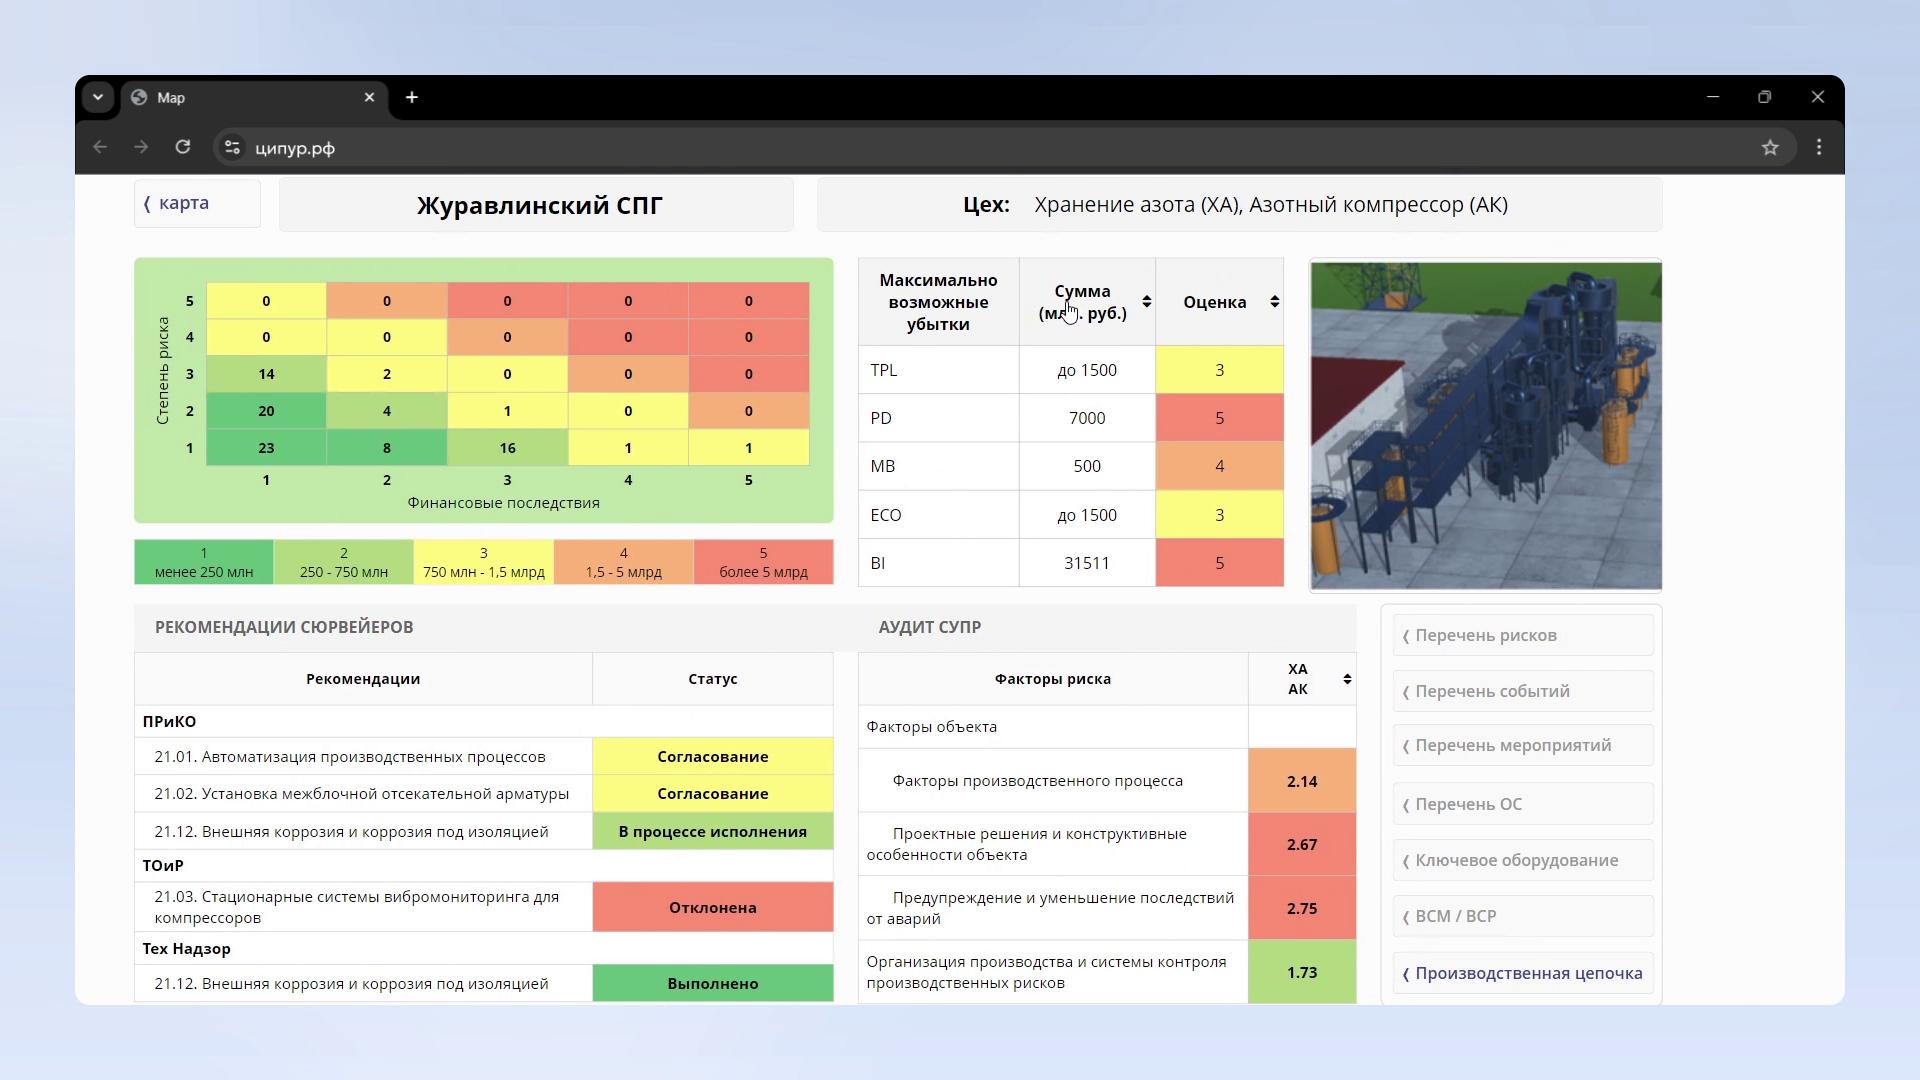Click the risk matrix cell with value 20
This screenshot has height=1080, width=1920.
click(266, 411)
